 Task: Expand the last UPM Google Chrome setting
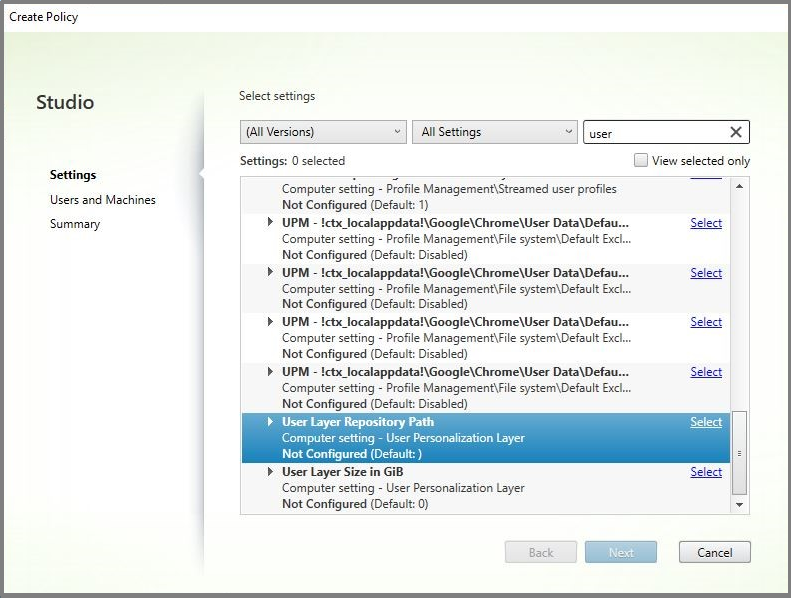(270, 372)
